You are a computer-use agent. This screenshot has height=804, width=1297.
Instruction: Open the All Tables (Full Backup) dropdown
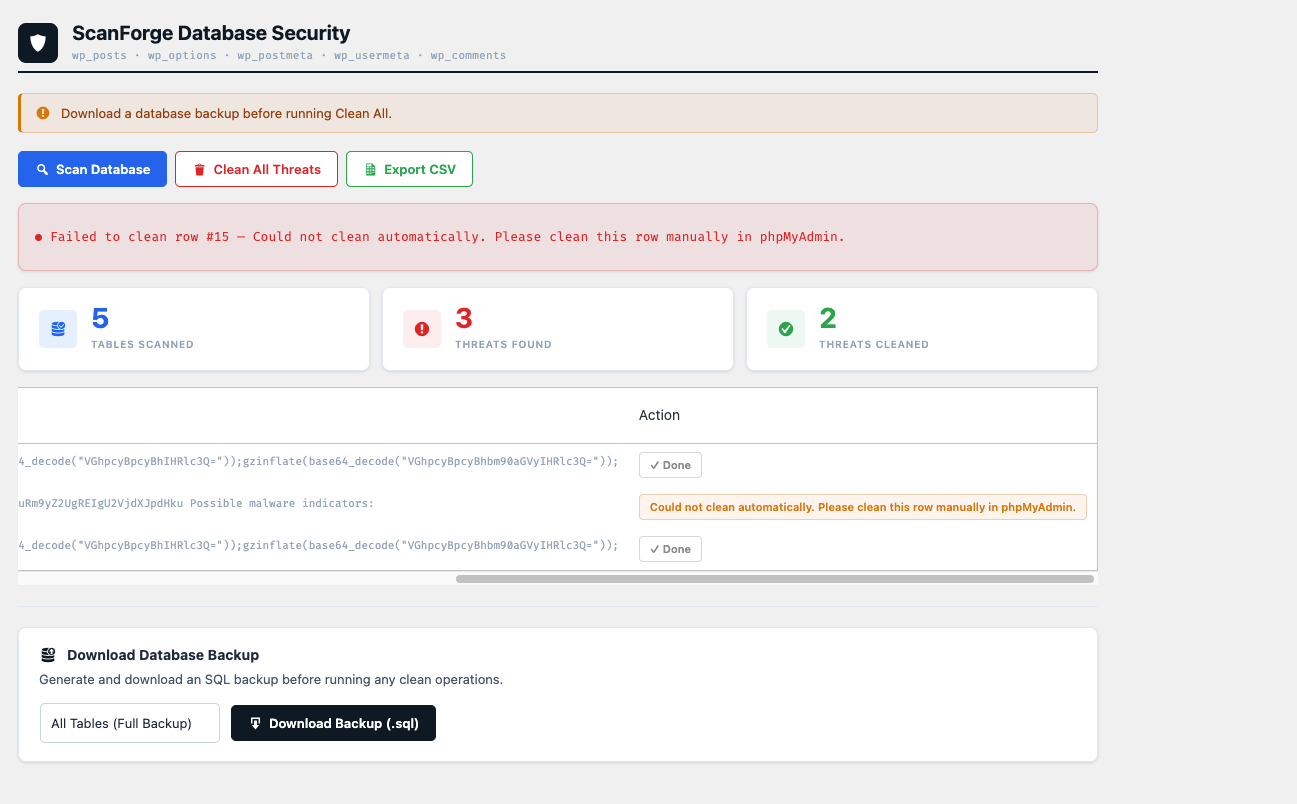(x=130, y=723)
